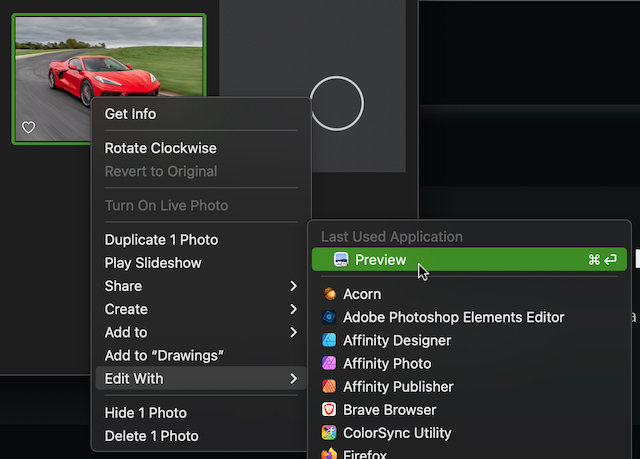Choose Get Info from context menu

pos(200,114)
